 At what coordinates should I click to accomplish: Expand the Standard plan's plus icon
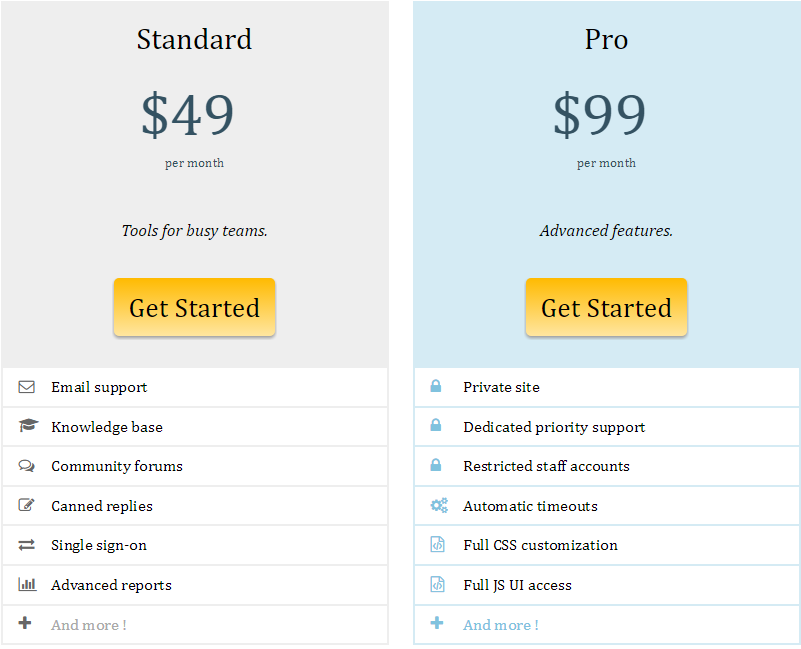[25, 623]
